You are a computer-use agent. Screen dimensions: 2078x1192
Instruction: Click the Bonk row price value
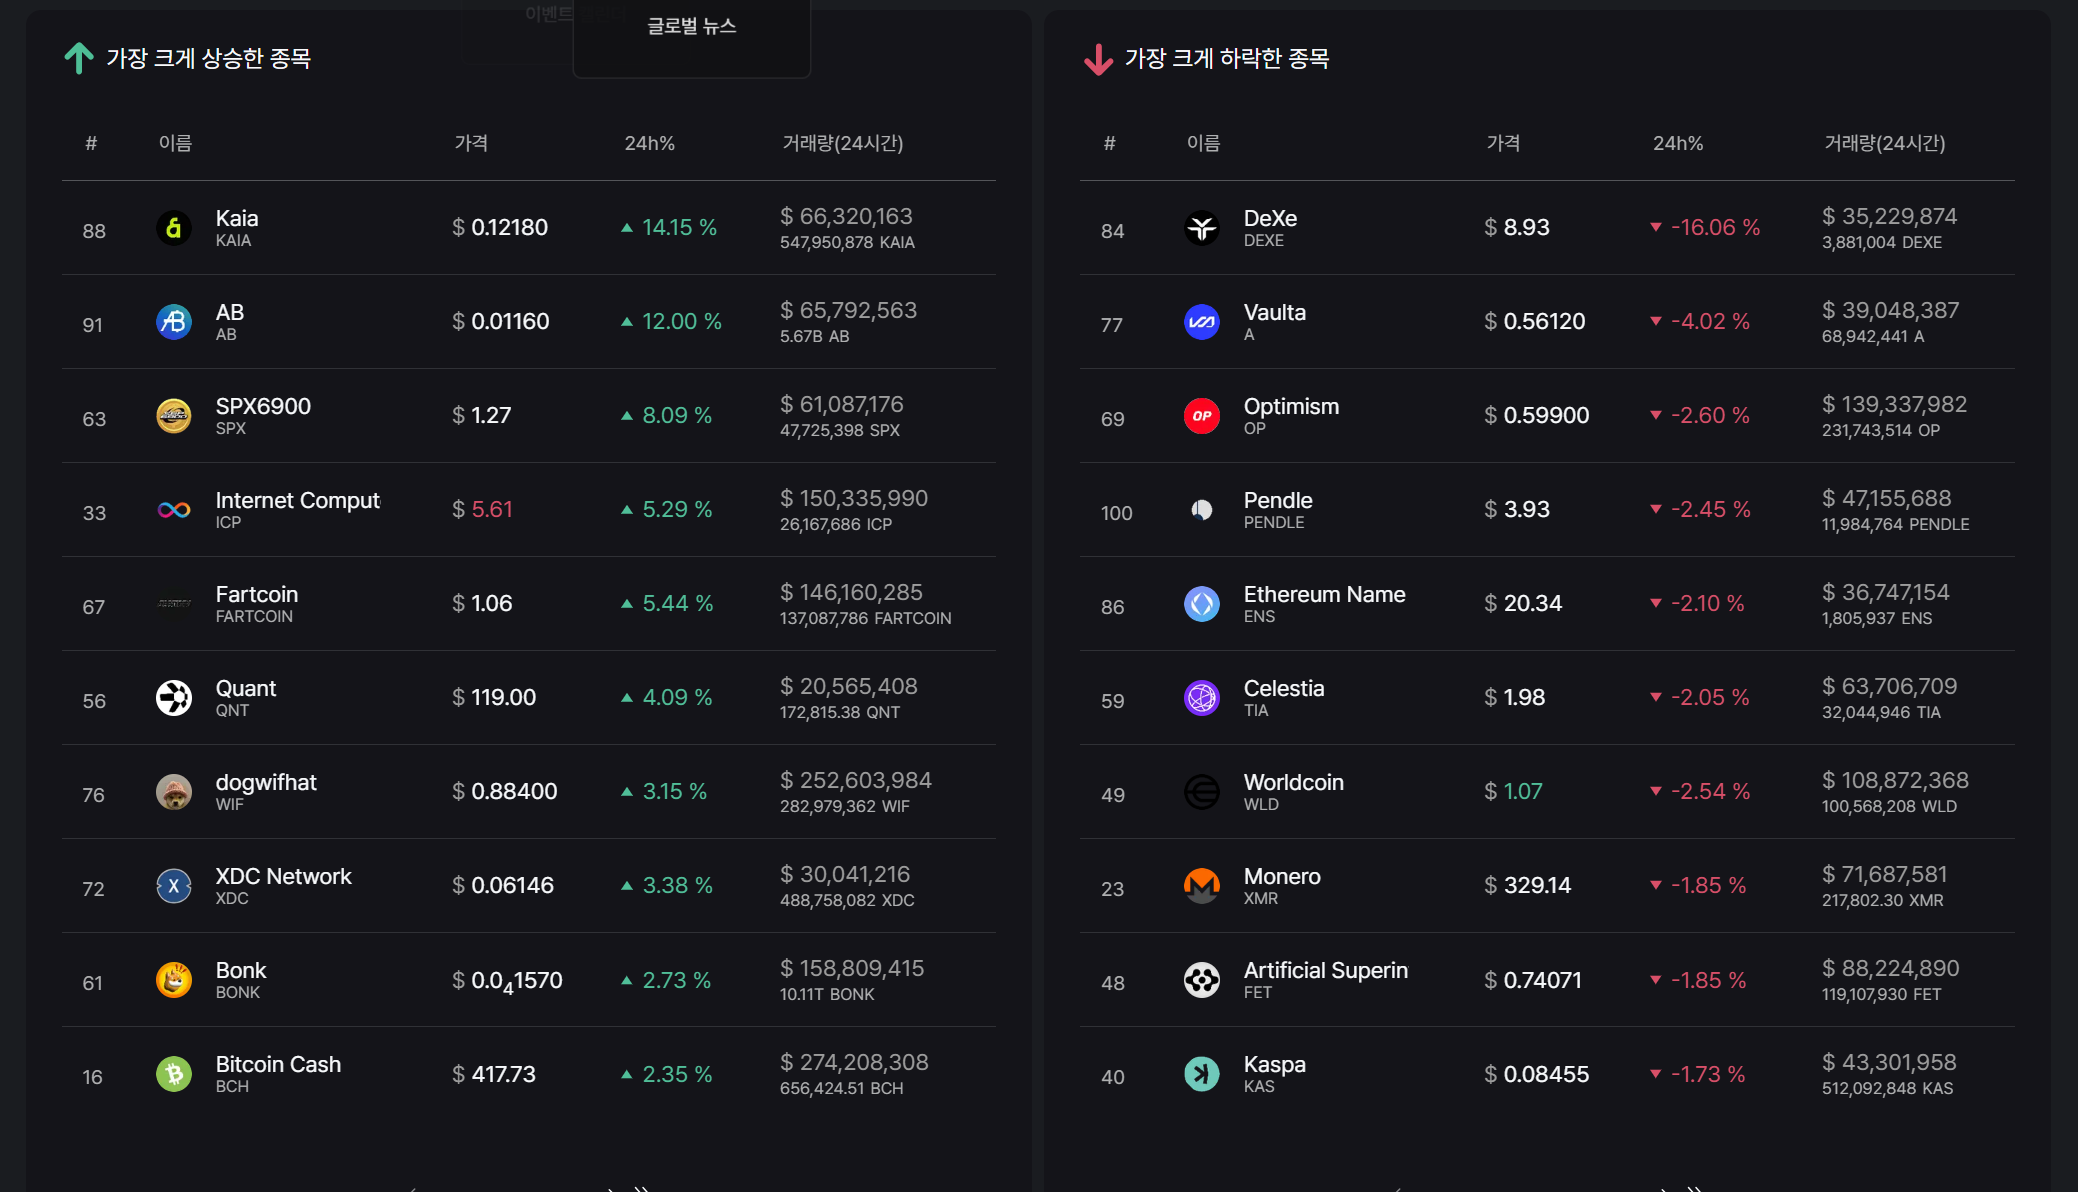(508, 981)
